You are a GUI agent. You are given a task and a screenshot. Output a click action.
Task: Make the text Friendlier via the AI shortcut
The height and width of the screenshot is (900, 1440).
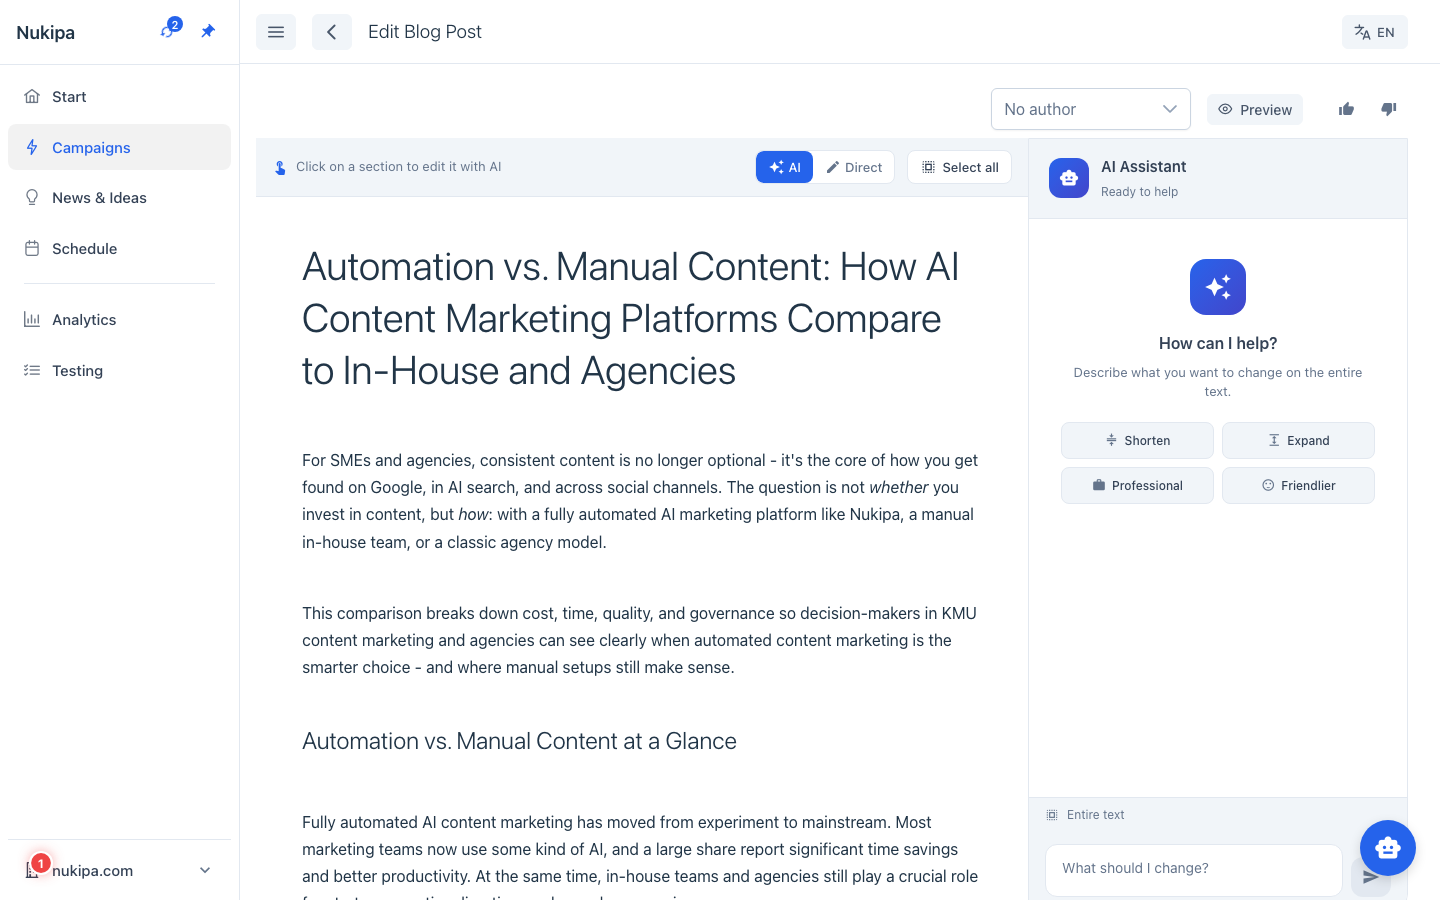(x=1298, y=485)
